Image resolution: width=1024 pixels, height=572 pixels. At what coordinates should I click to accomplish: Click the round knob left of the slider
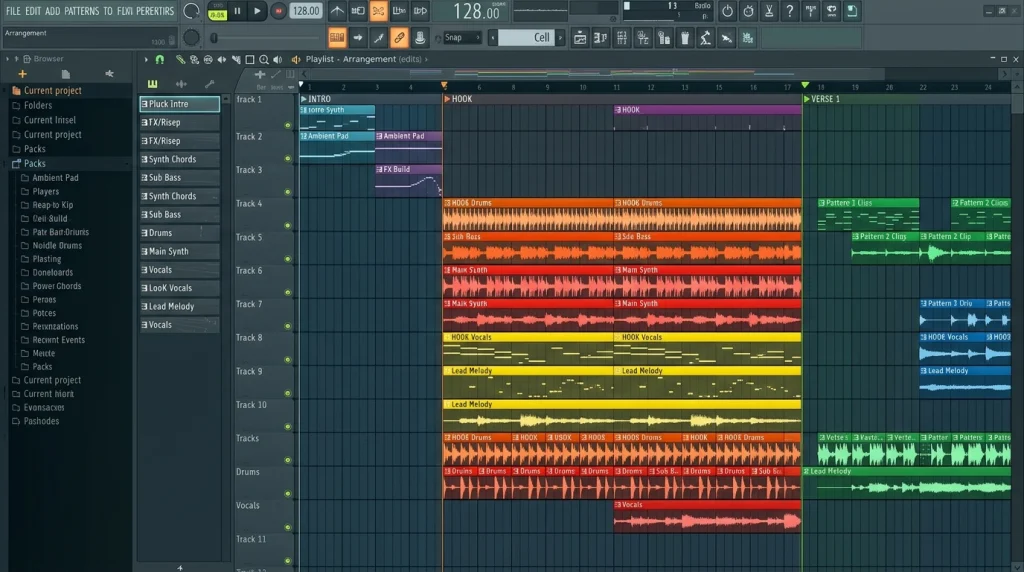[x=191, y=38]
